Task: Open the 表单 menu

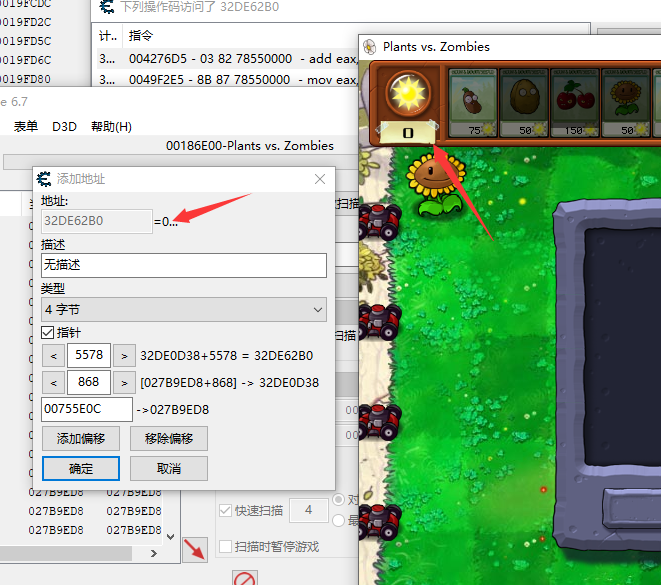Action: click(26, 126)
